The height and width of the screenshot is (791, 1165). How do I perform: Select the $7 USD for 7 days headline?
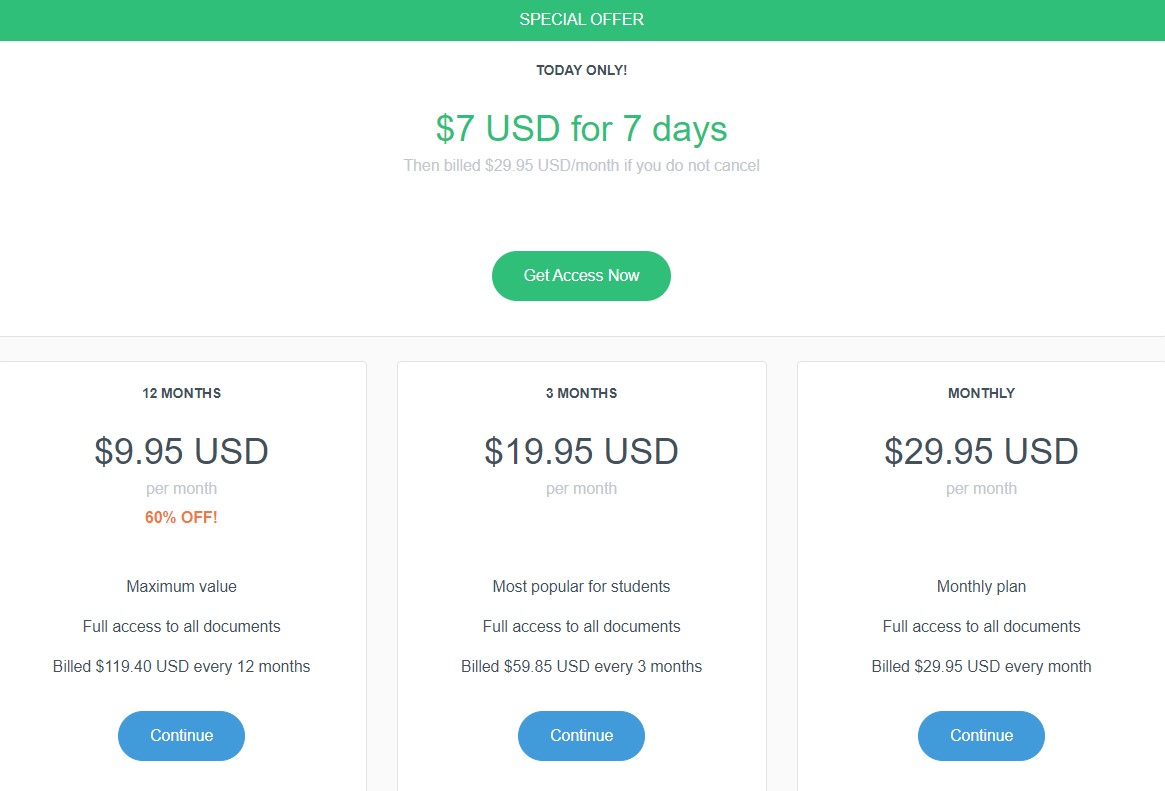pos(581,128)
